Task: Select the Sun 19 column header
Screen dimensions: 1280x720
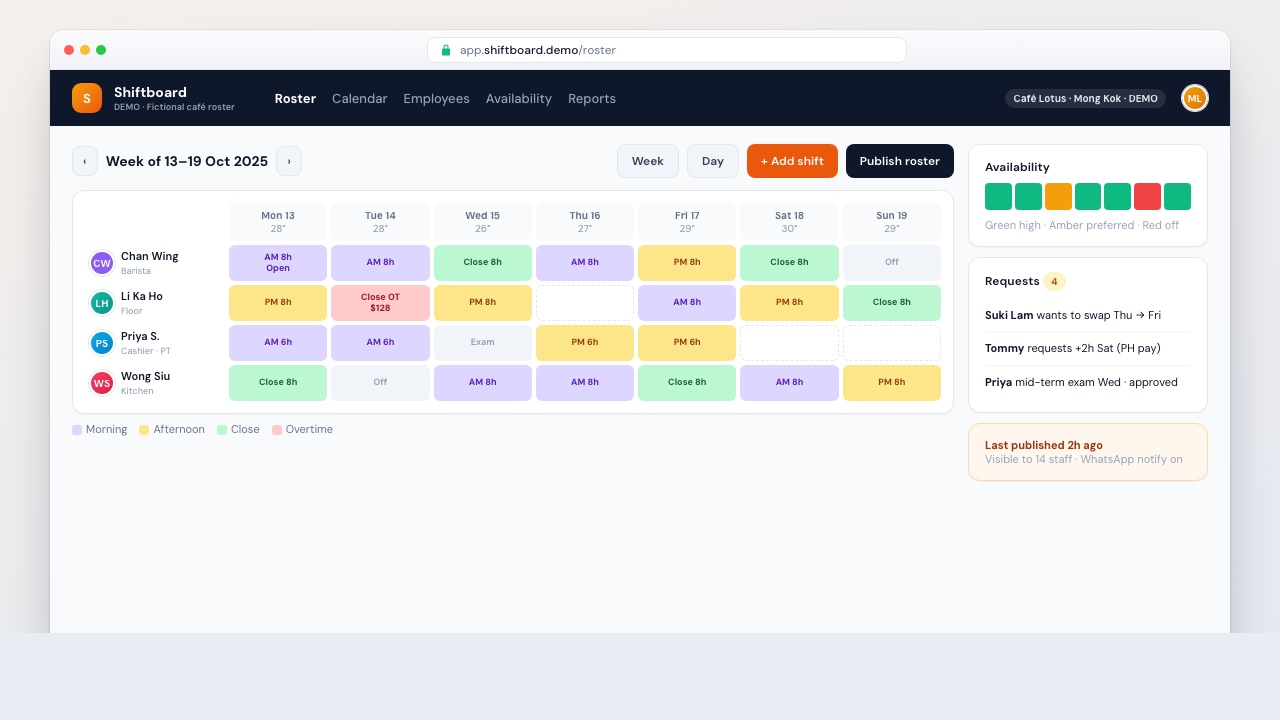Action: click(x=892, y=221)
